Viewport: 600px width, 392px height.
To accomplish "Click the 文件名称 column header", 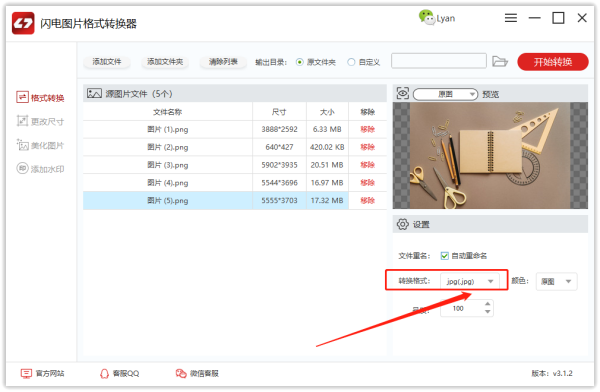I will tap(168, 112).
